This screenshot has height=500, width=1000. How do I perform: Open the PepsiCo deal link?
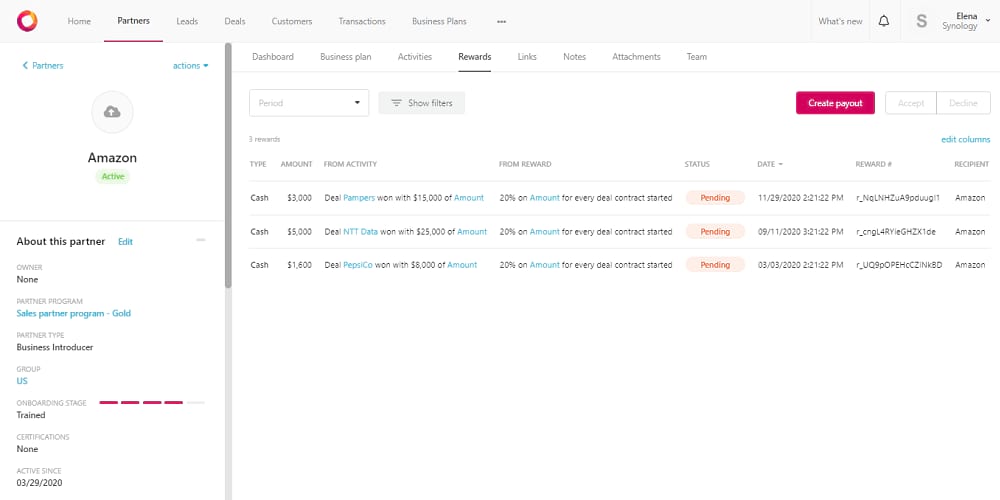click(x=358, y=265)
